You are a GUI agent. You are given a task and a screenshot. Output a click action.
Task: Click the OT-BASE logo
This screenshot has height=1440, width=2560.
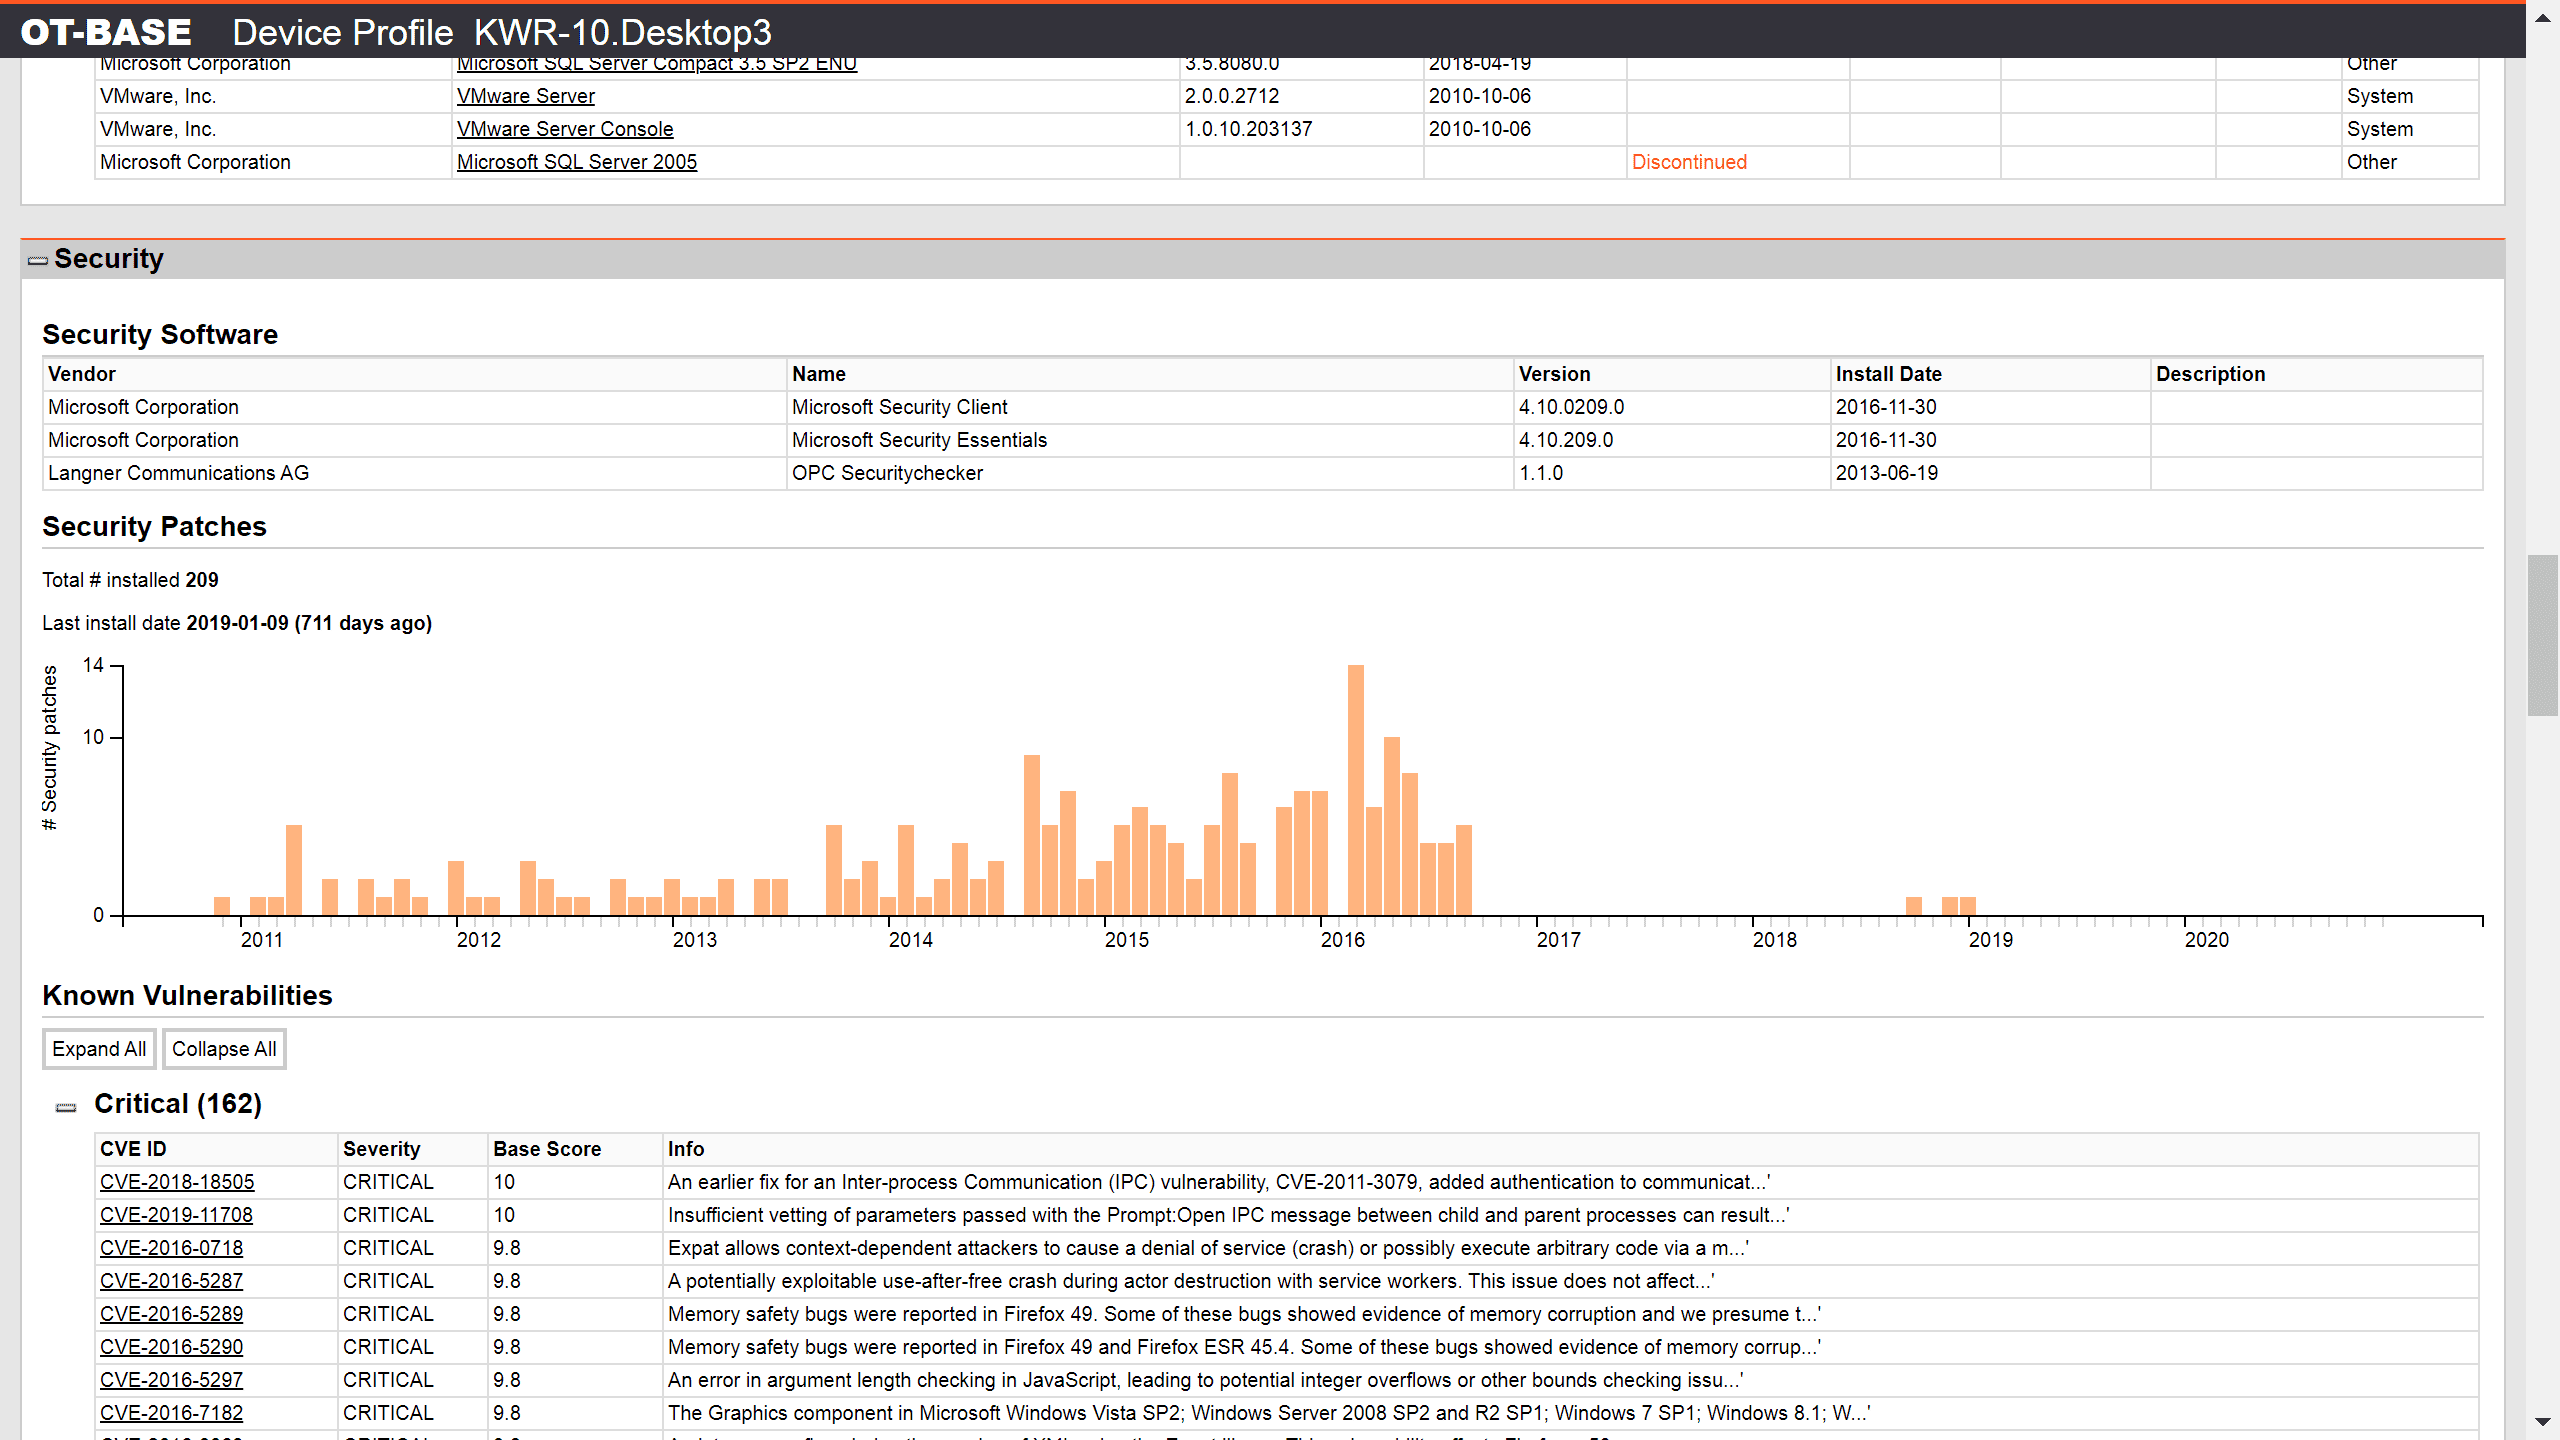(x=106, y=32)
